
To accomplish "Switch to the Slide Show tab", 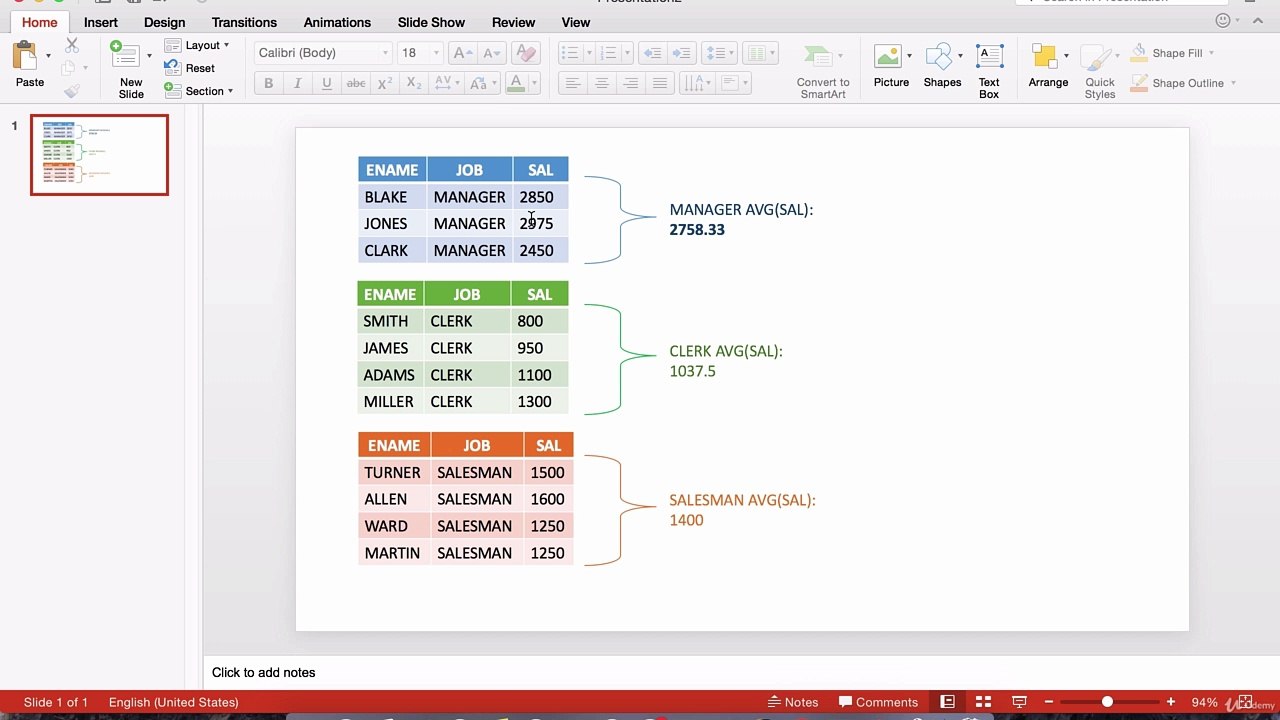I will pos(431,22).
